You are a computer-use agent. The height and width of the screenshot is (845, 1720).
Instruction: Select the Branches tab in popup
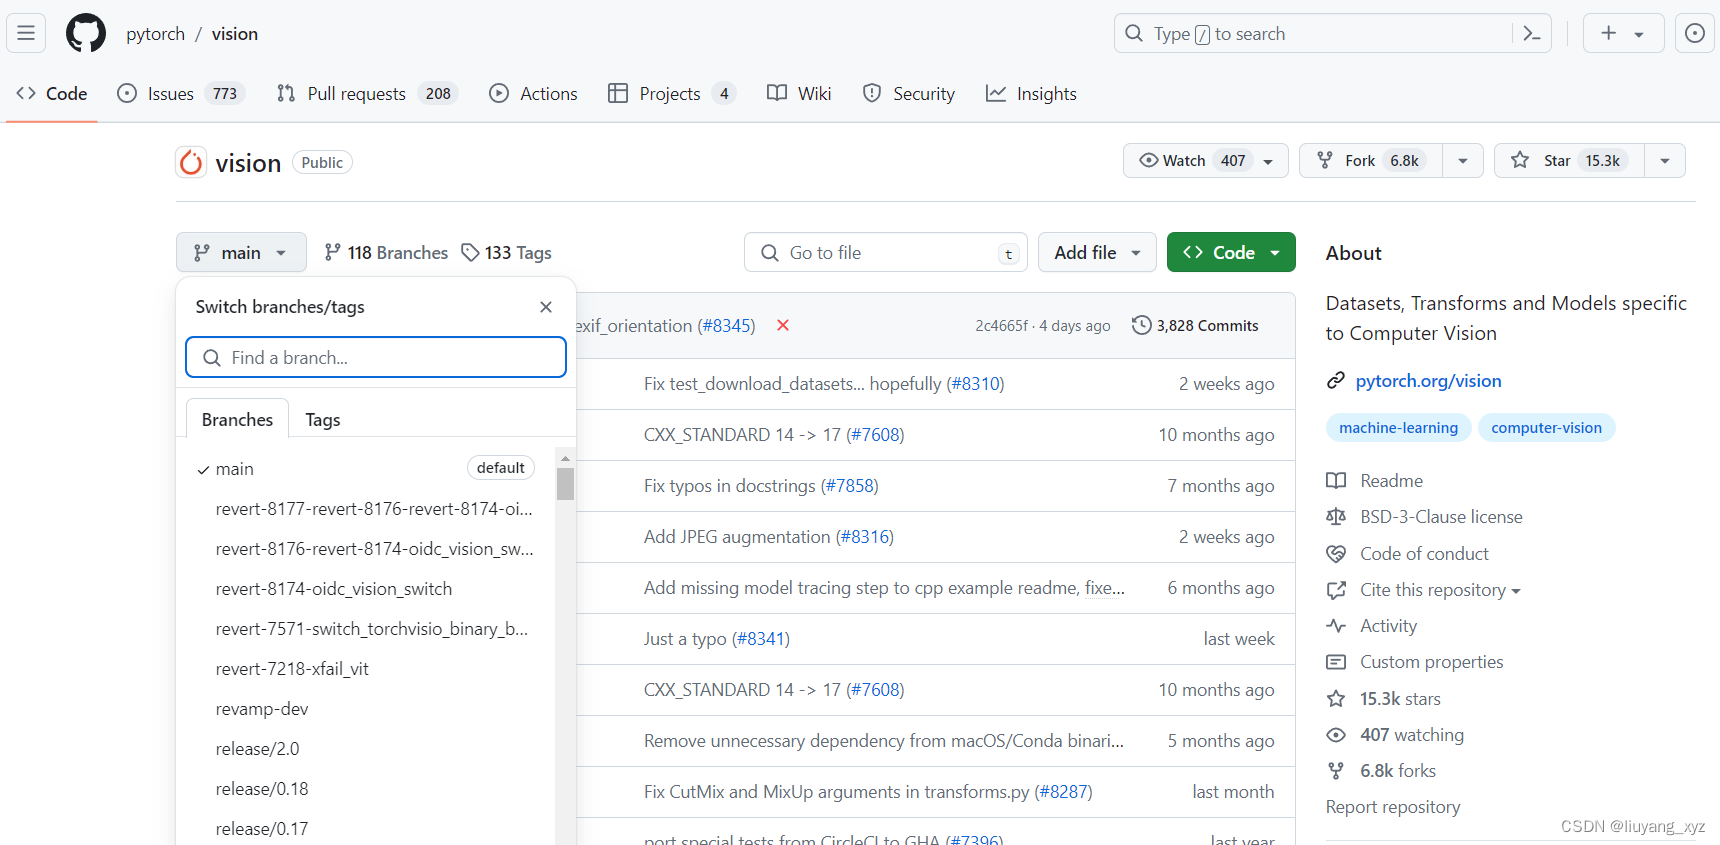point(237,419)
